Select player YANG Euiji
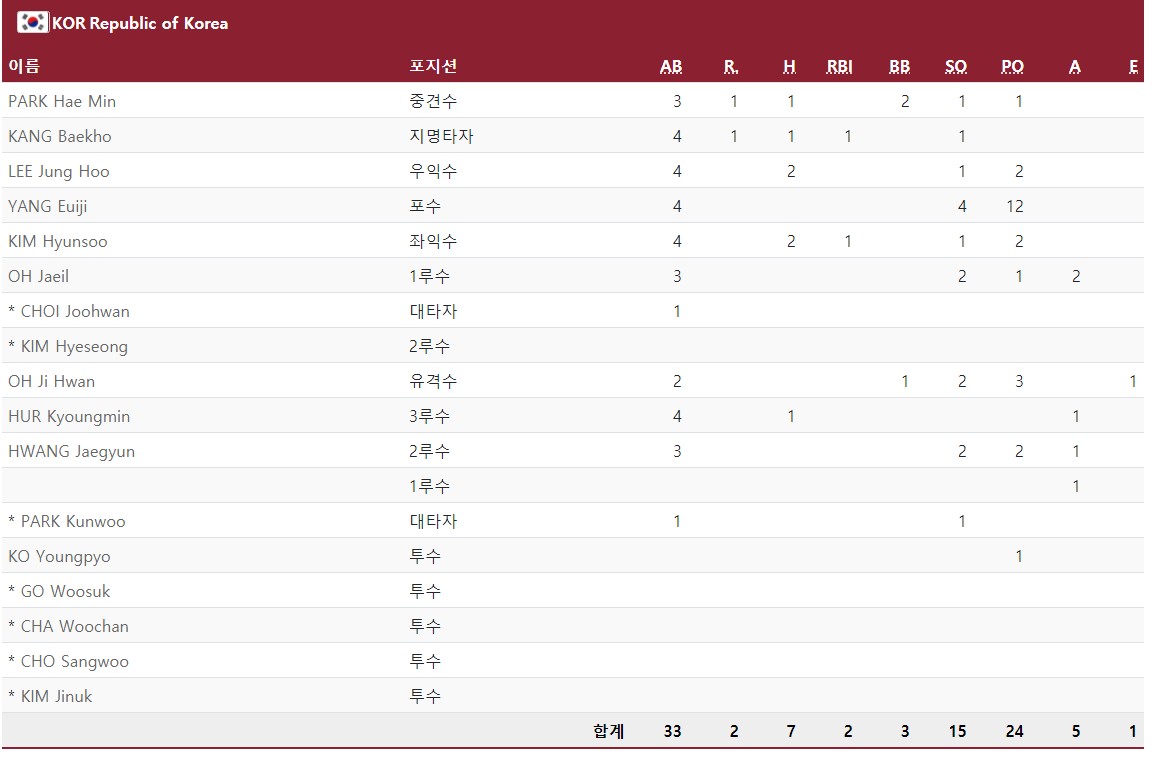 click(x=48, y=206)
